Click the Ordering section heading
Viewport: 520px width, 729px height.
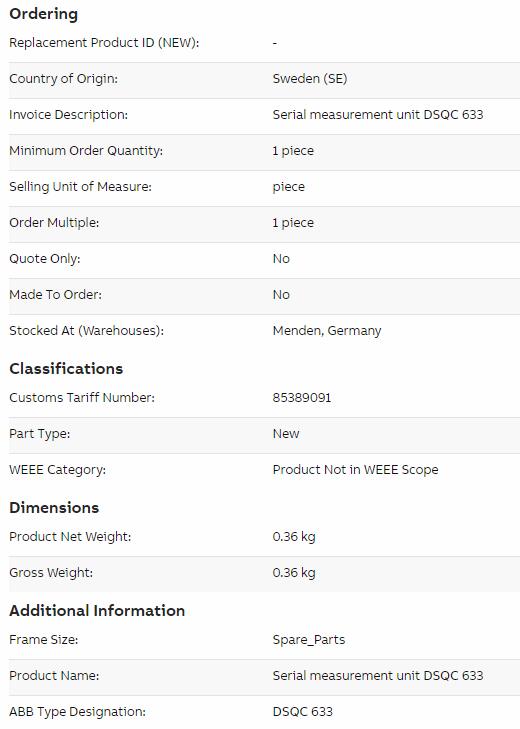pos(43,14)
